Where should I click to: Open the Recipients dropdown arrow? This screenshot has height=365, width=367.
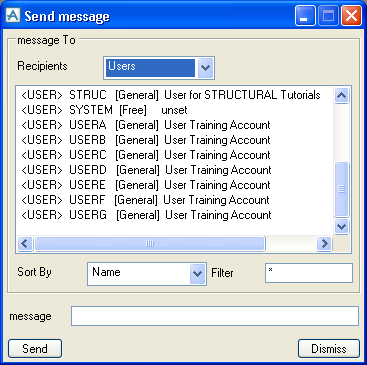tap(205, 68)
